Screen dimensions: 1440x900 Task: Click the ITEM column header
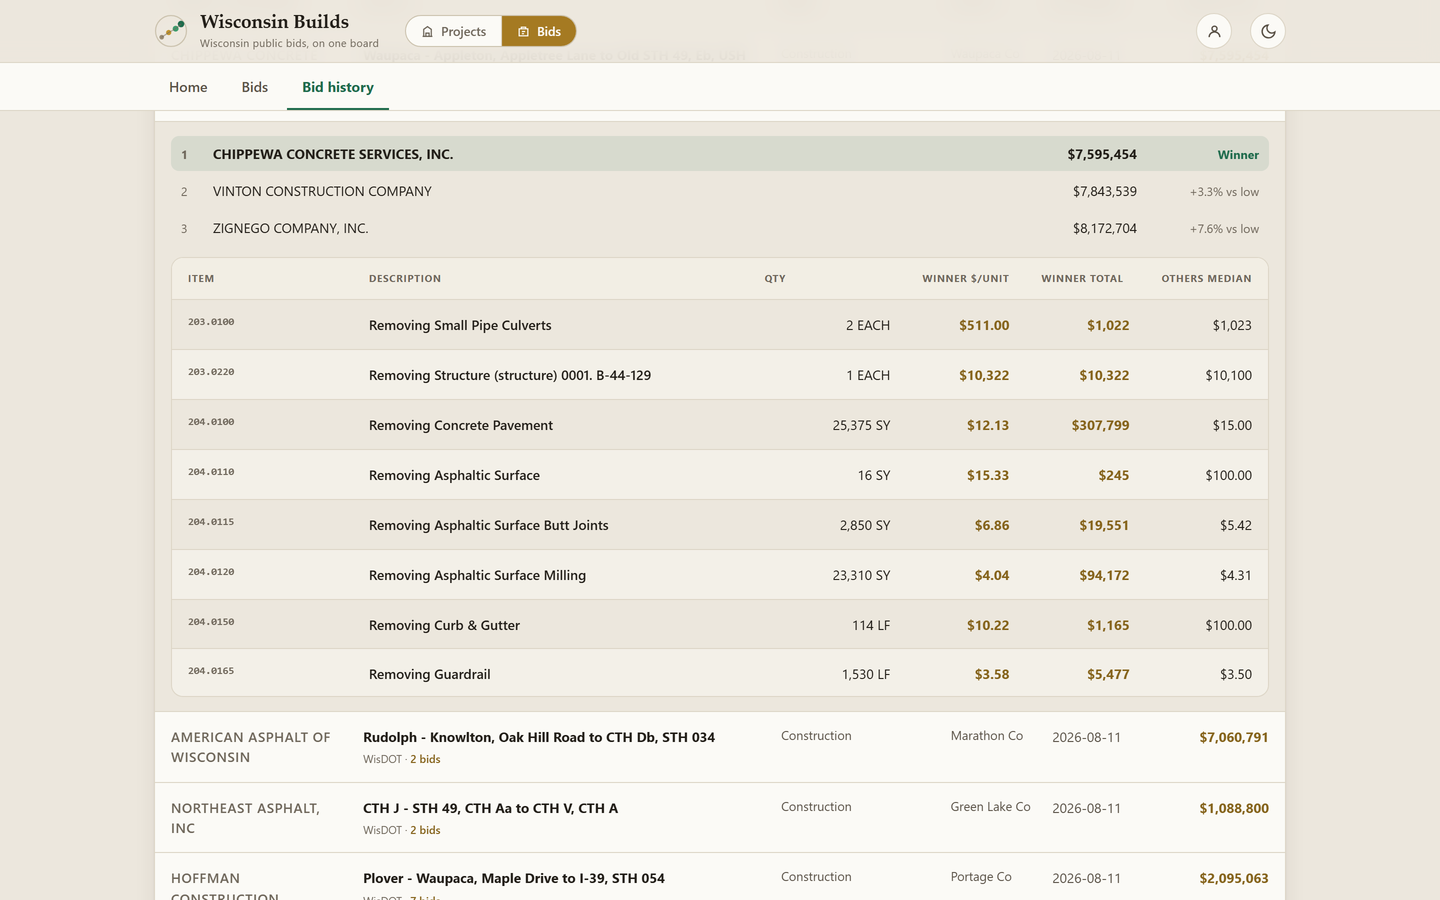click(201, 279)
